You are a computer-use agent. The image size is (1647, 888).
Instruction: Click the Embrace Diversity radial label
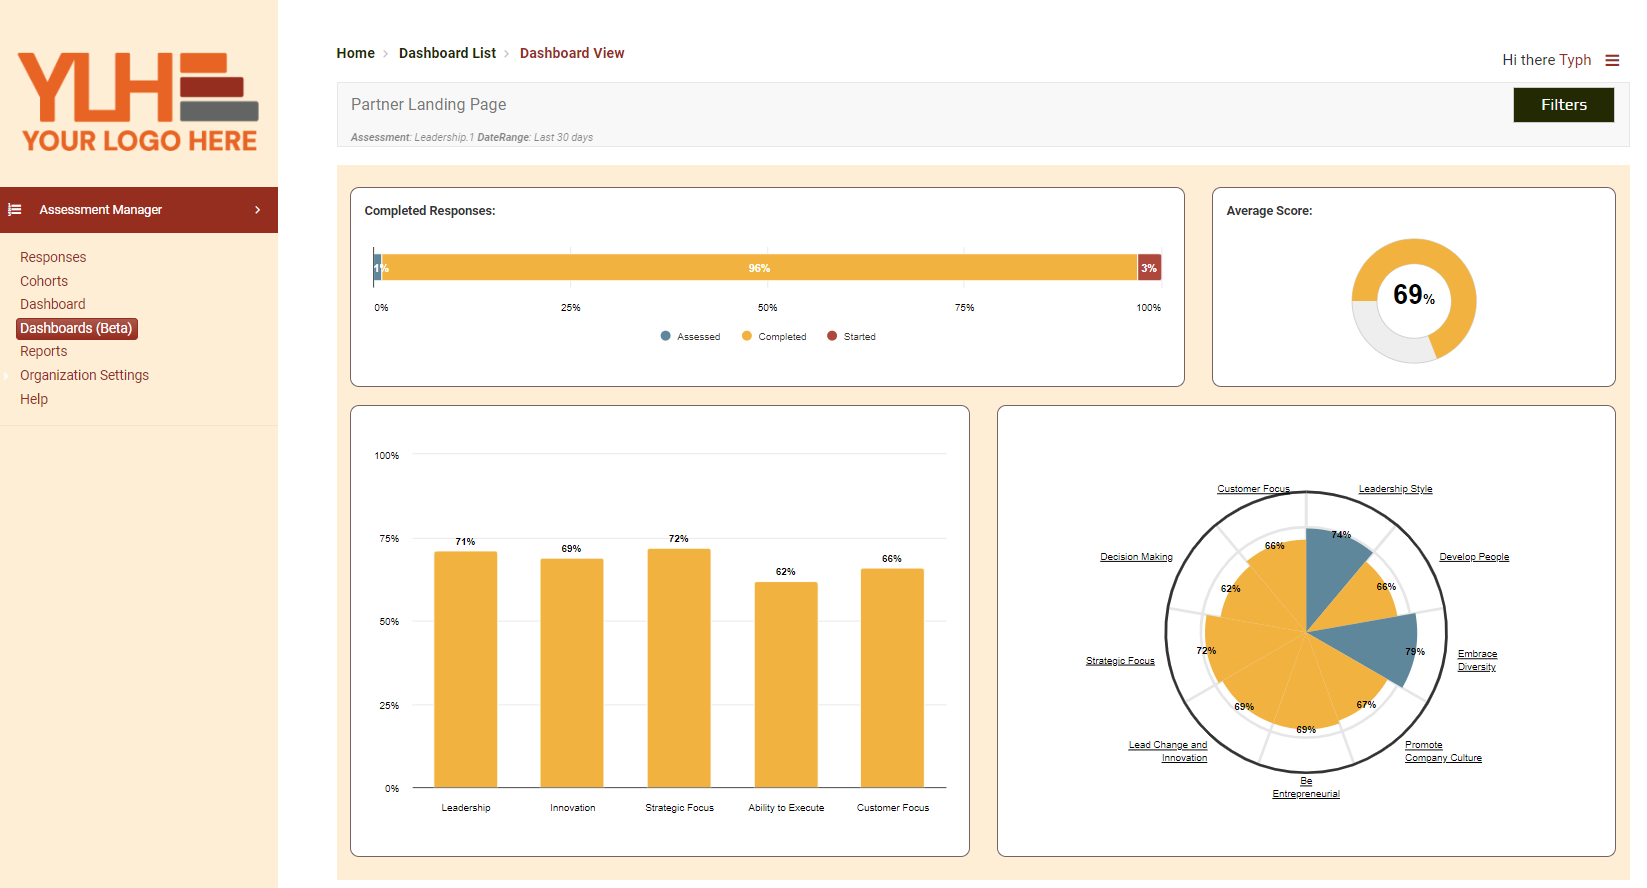[1477, 660]
